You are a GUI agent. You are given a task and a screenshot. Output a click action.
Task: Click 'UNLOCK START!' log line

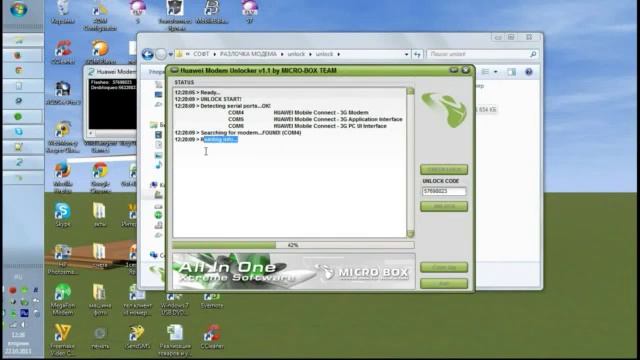tap(208, 99)
